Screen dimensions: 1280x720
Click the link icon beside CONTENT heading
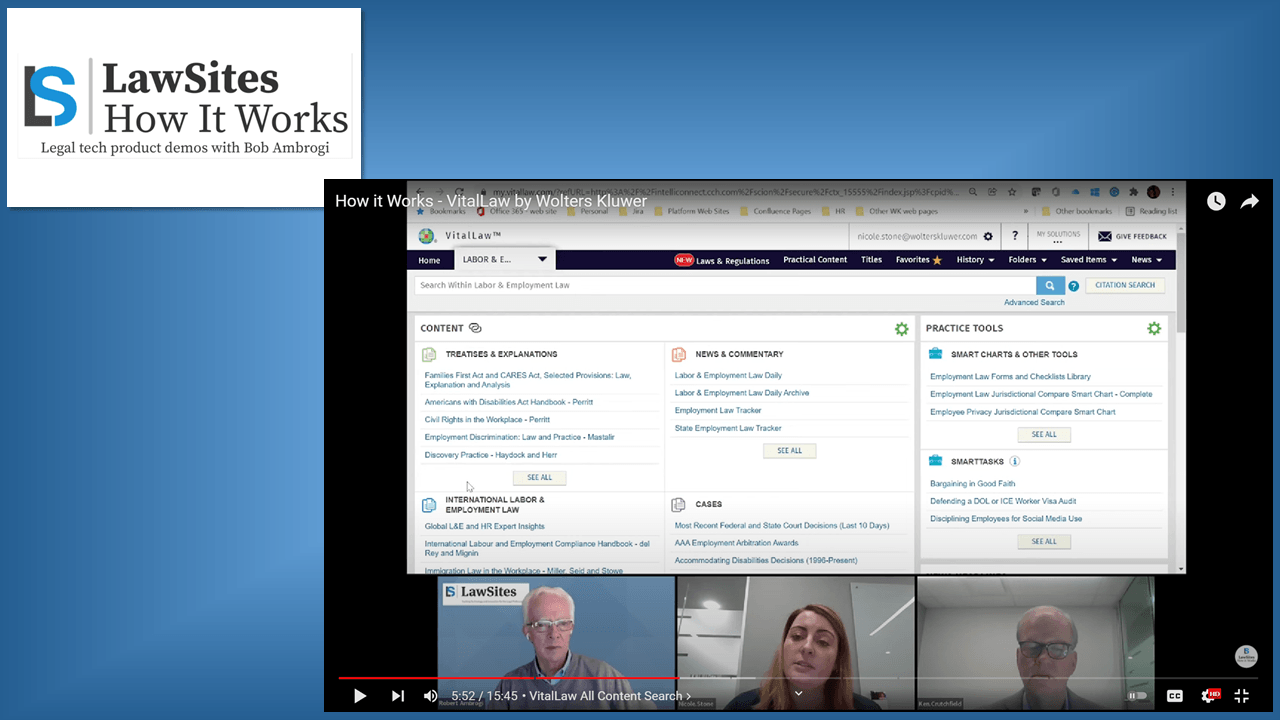[x=475, y=328]
